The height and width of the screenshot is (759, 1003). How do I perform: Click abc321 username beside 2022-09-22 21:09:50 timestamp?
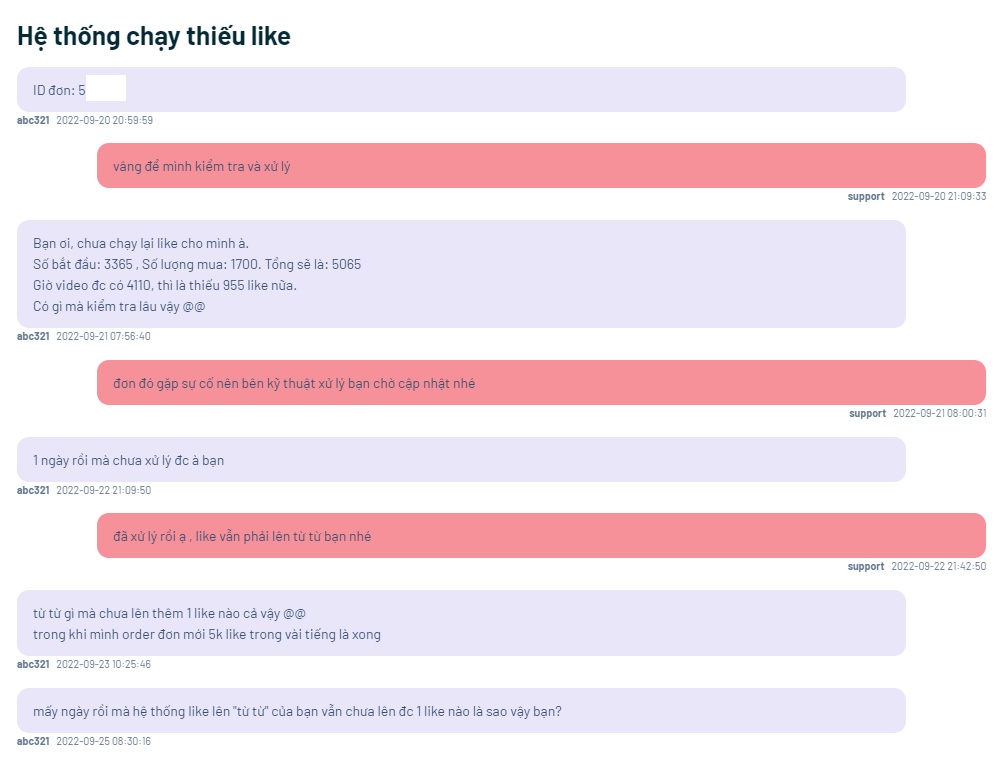coord(33,490)
